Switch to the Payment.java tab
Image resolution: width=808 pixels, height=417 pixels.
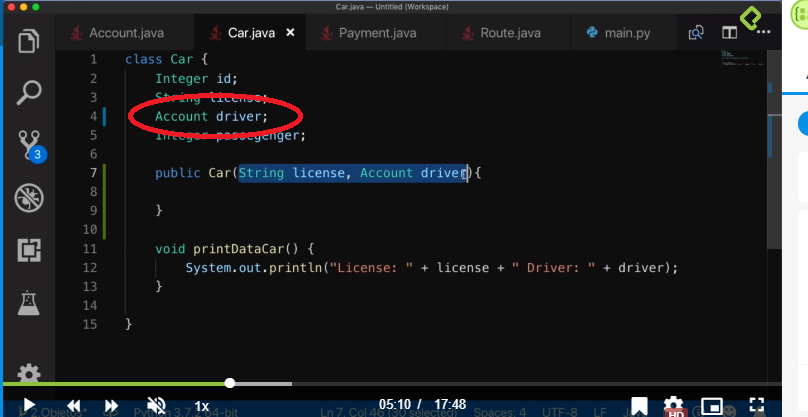[377, 33]
